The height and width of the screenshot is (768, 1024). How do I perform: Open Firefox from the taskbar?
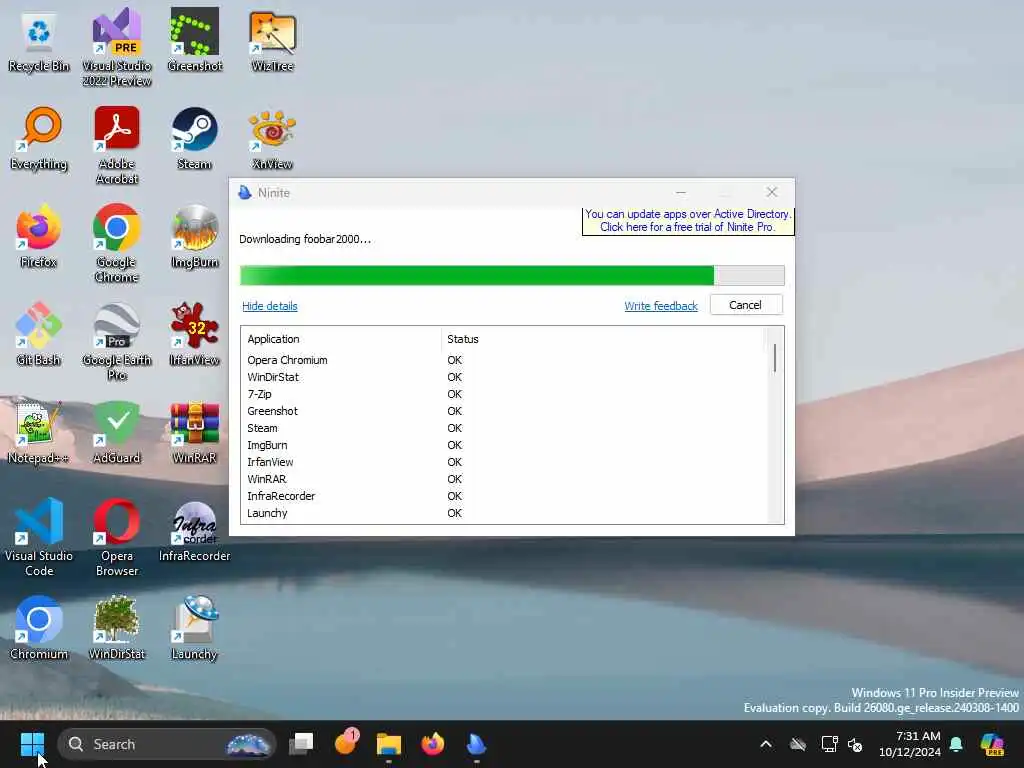point(432,744)
